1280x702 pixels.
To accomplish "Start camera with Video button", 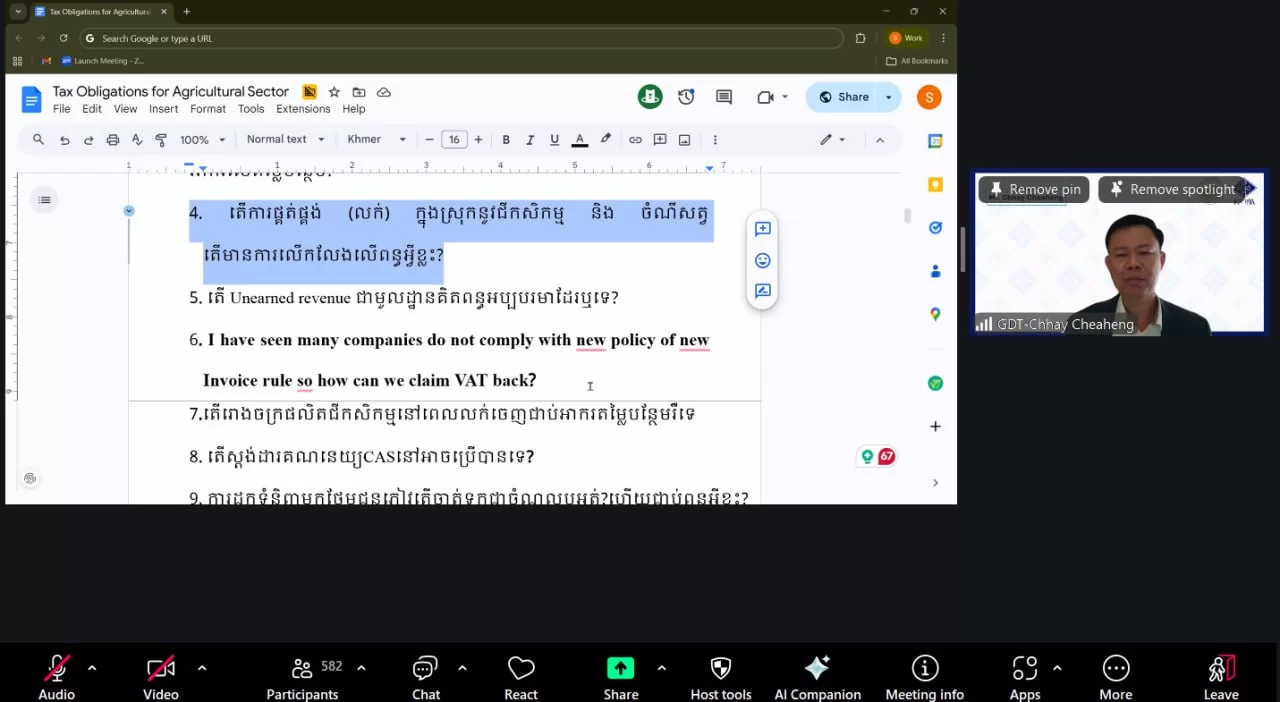I will tap(160, 677).
